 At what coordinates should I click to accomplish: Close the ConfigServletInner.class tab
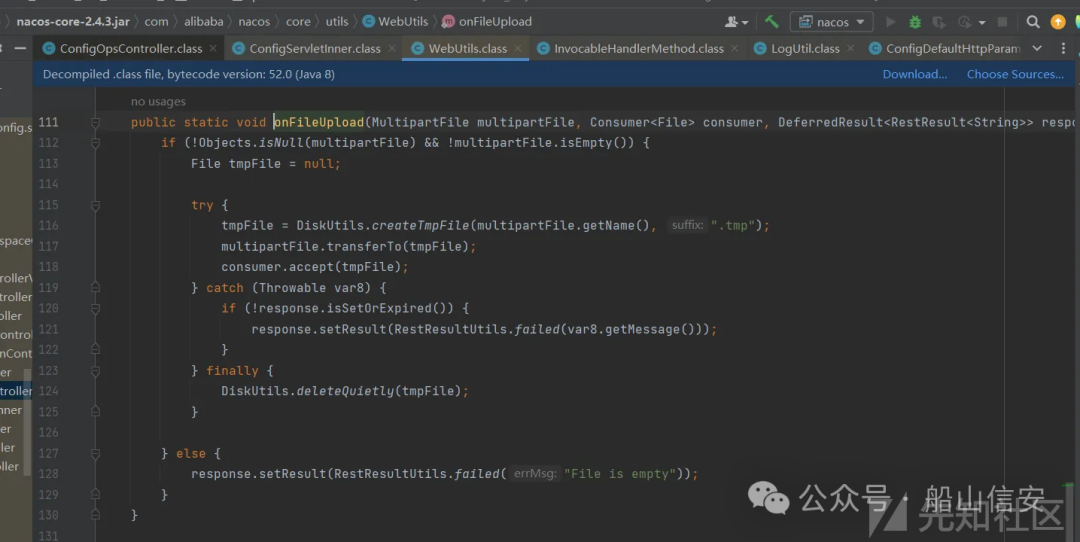click(391, 48)
